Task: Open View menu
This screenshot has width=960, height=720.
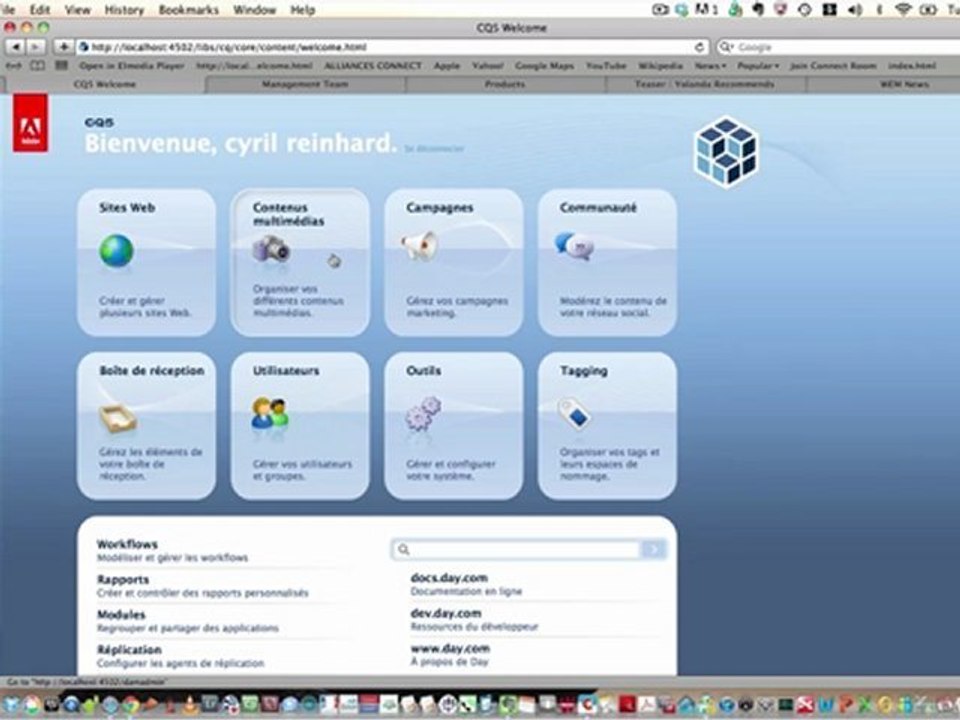Action: click(78, 10)
